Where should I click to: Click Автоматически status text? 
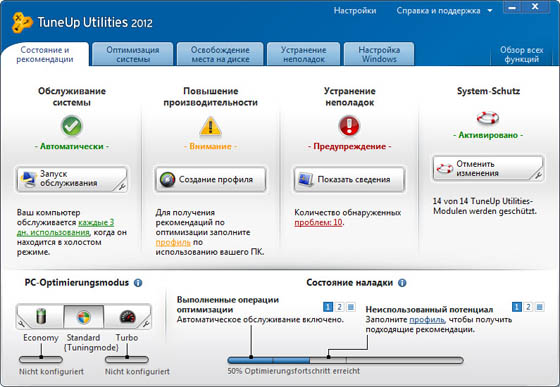[71, 146]
